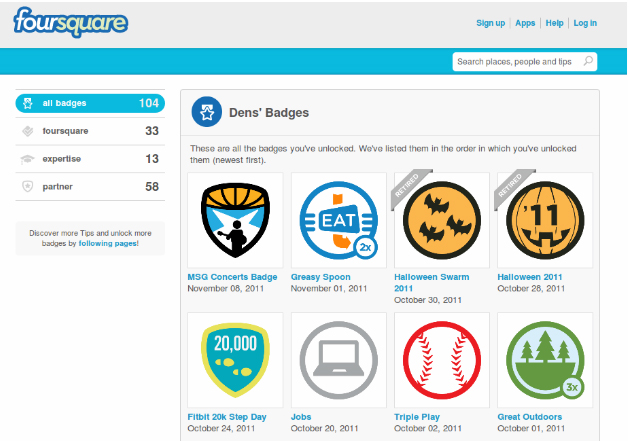Image resolution: width=629 pixels, height=441 pixels.
Task: Open the Great Outdoors title link
Action: tap(530, 417)
